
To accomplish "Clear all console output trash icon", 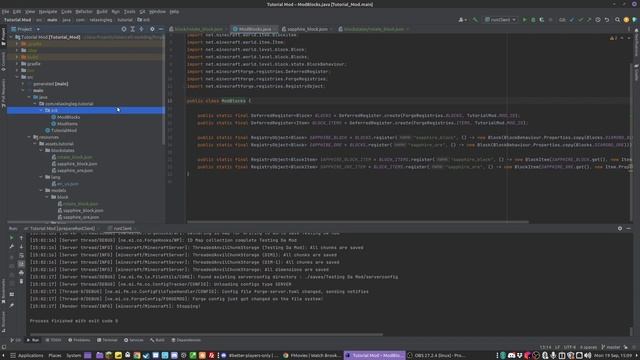I will pyautogui.click(x=21, y=281).
